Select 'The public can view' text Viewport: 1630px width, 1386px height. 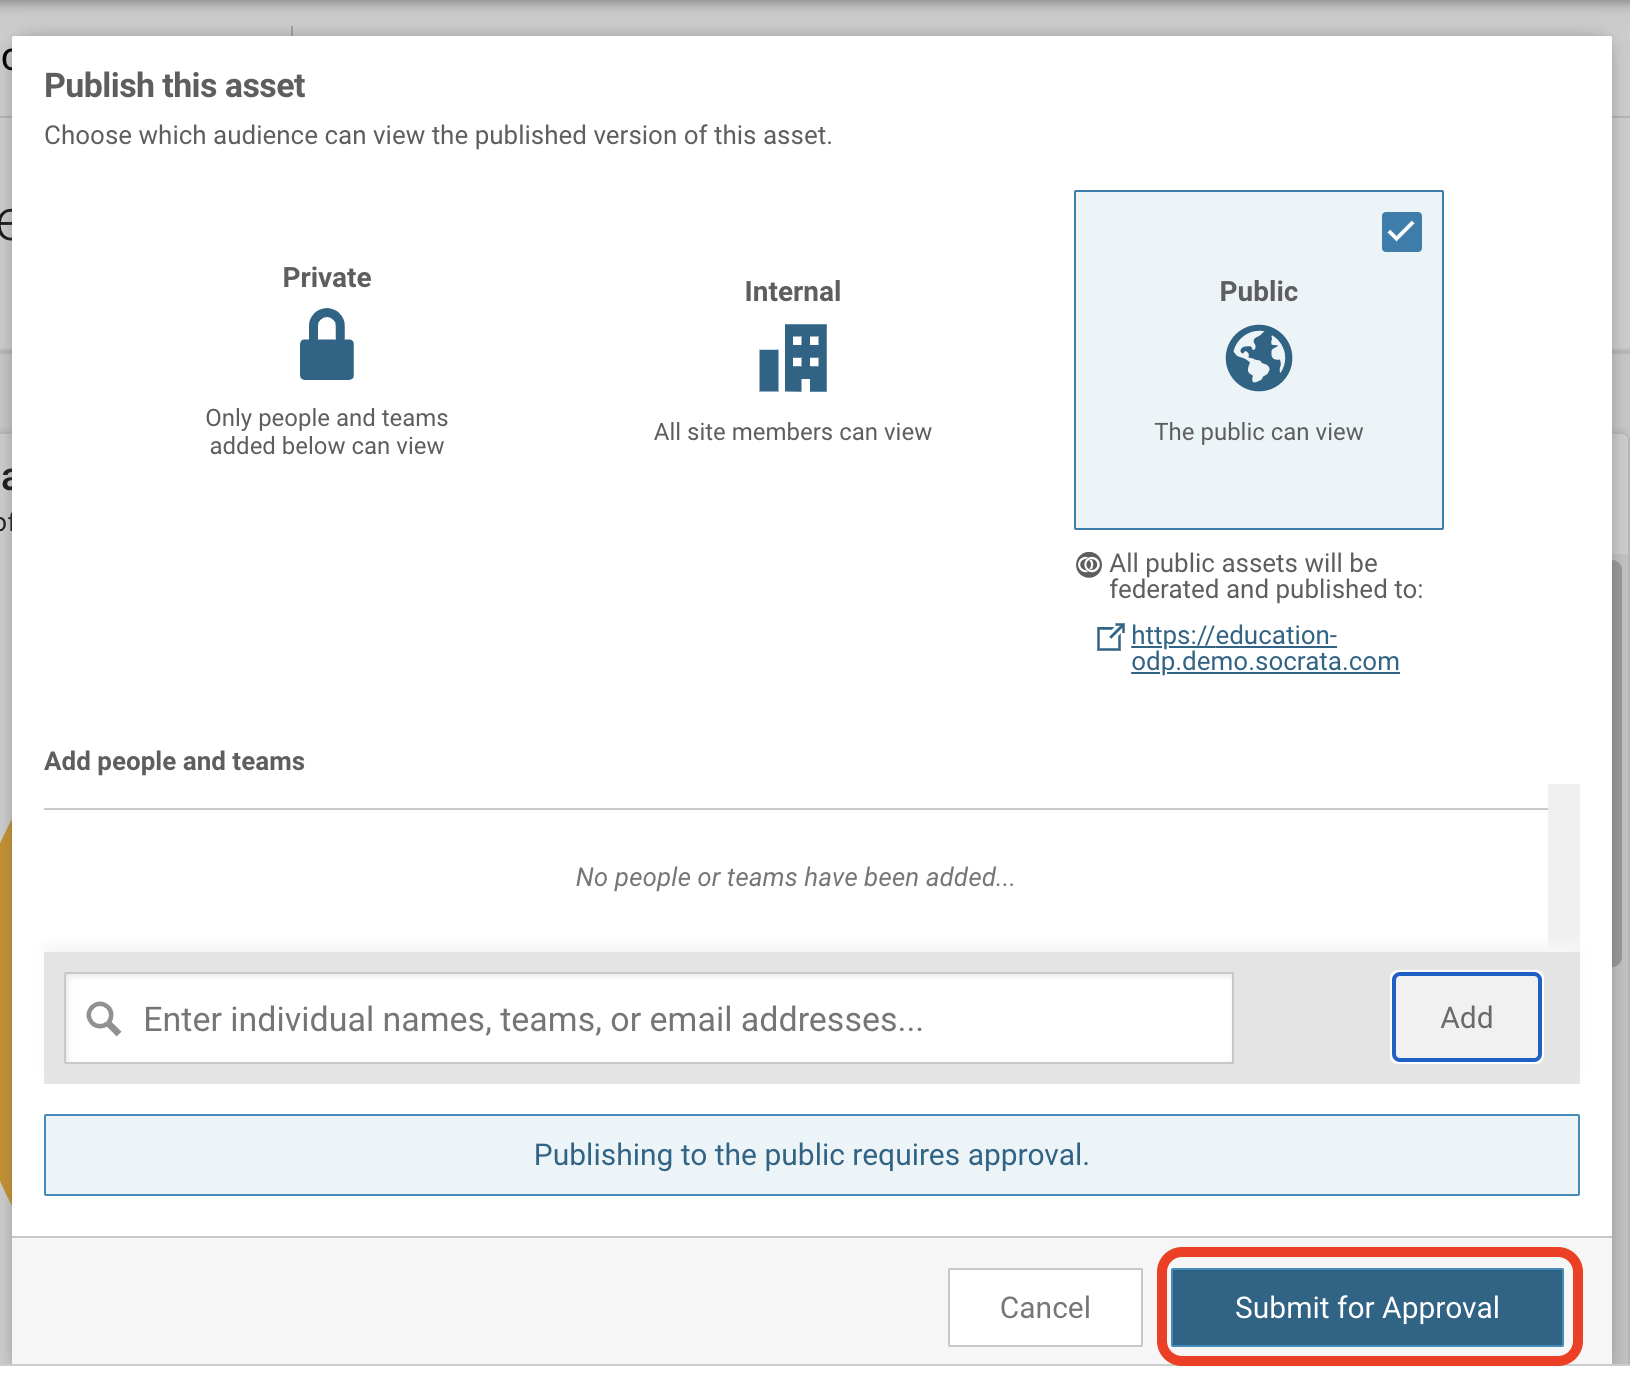coord(1259,432)
